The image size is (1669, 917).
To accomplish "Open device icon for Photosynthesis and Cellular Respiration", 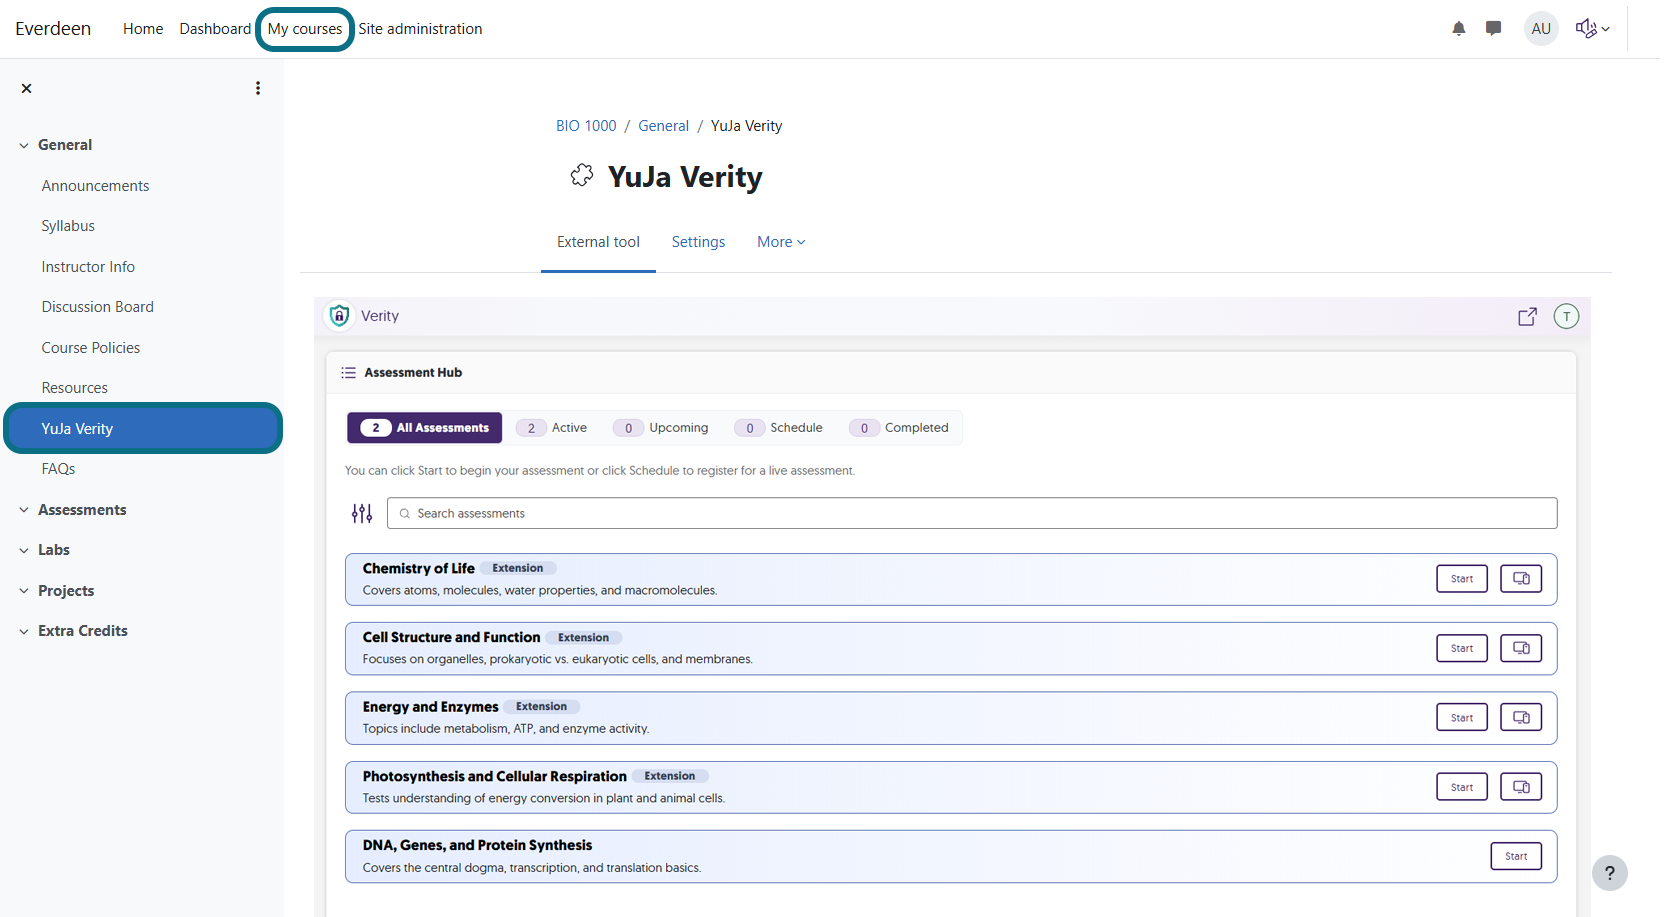I will (1521, 787).
